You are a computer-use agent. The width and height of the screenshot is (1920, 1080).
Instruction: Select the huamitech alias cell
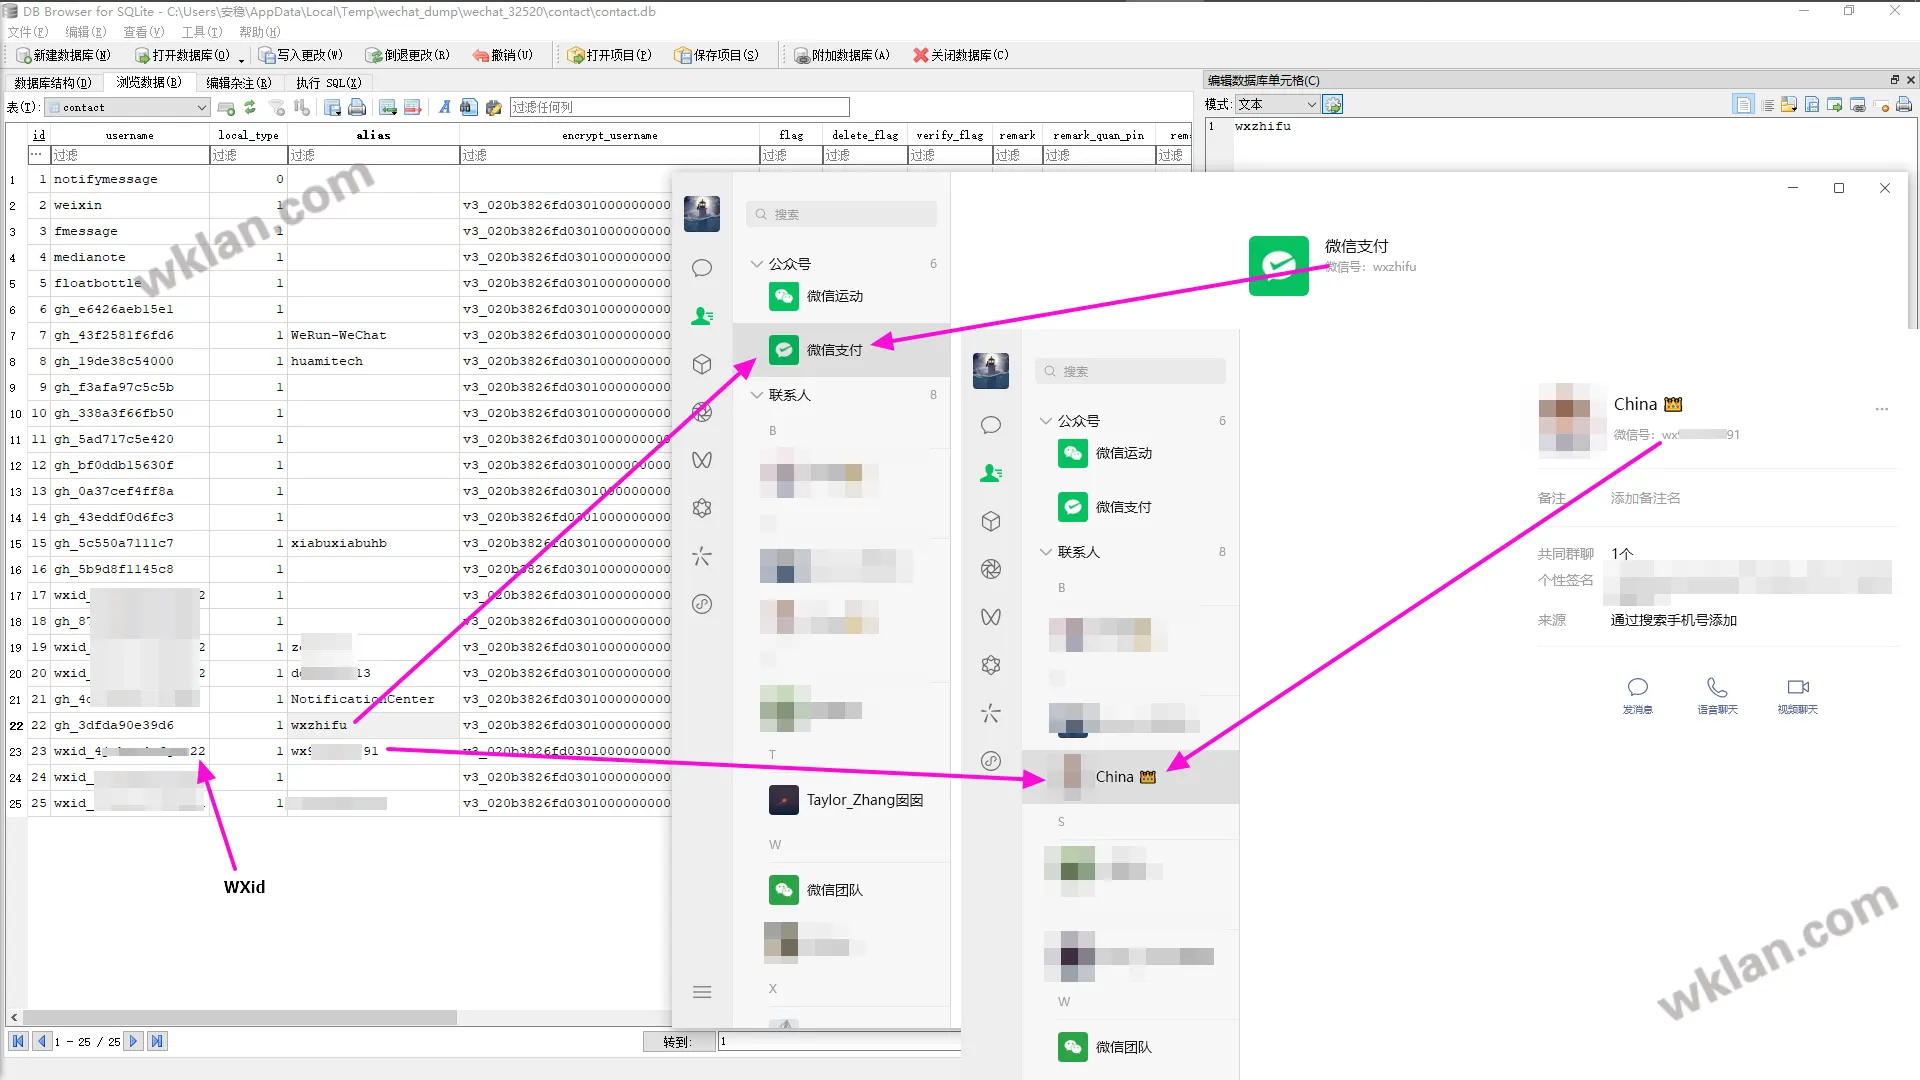click(373, 361)
